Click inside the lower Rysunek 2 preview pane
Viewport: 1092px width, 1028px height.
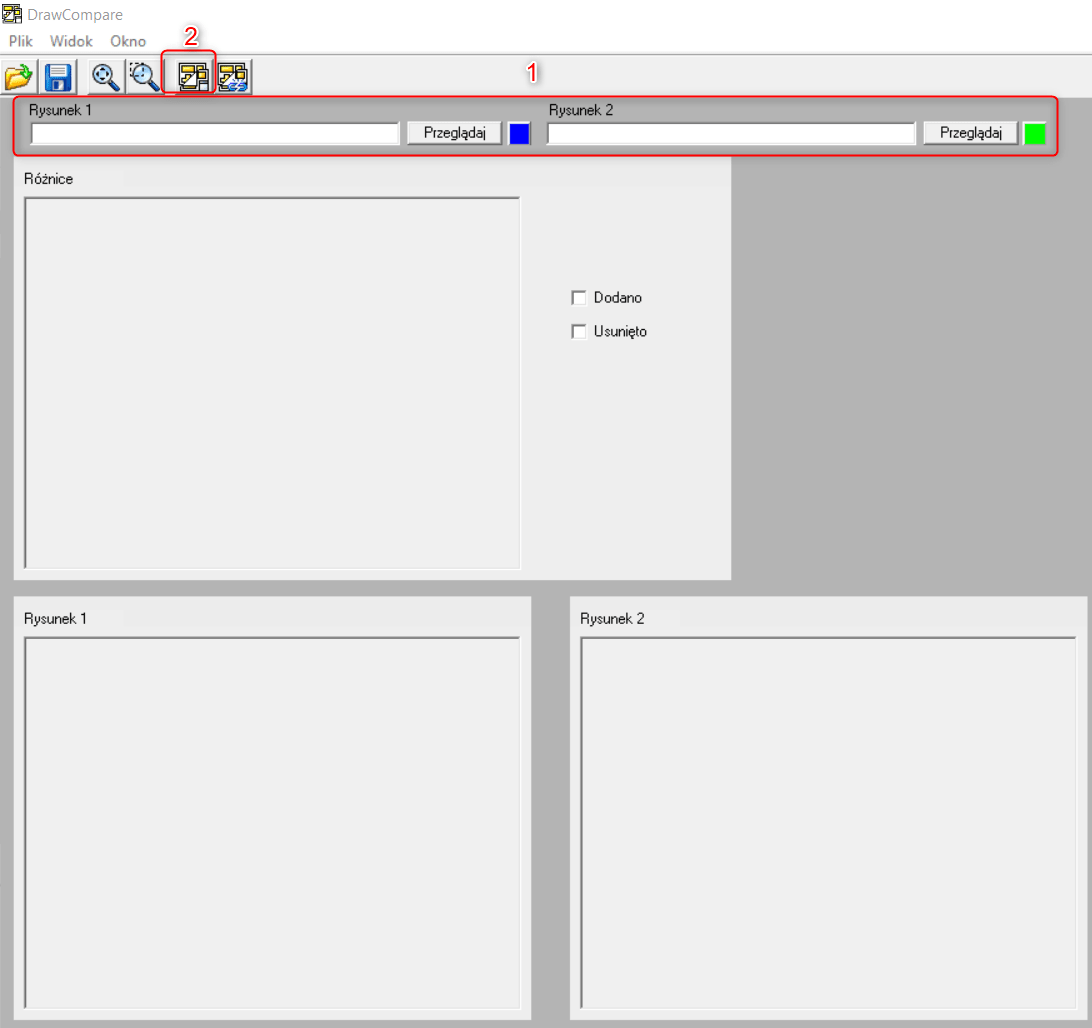point(829,823)
